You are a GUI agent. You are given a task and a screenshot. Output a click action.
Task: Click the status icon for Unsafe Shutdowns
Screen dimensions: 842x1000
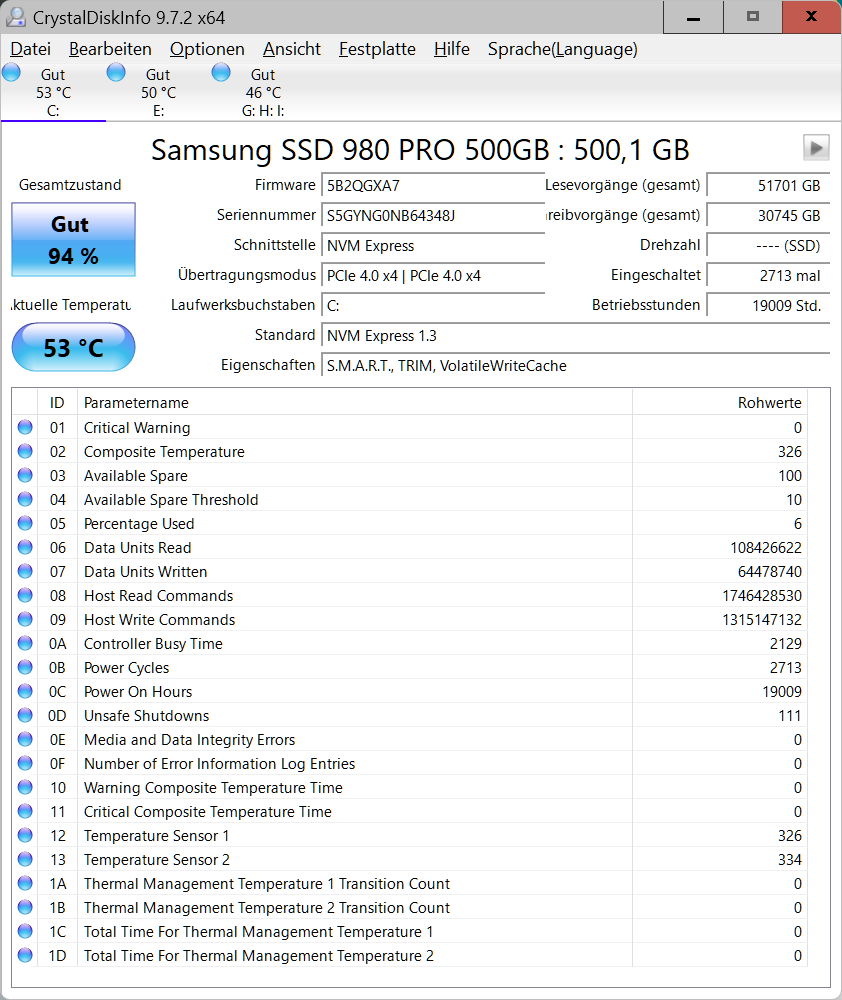(25, 716)
